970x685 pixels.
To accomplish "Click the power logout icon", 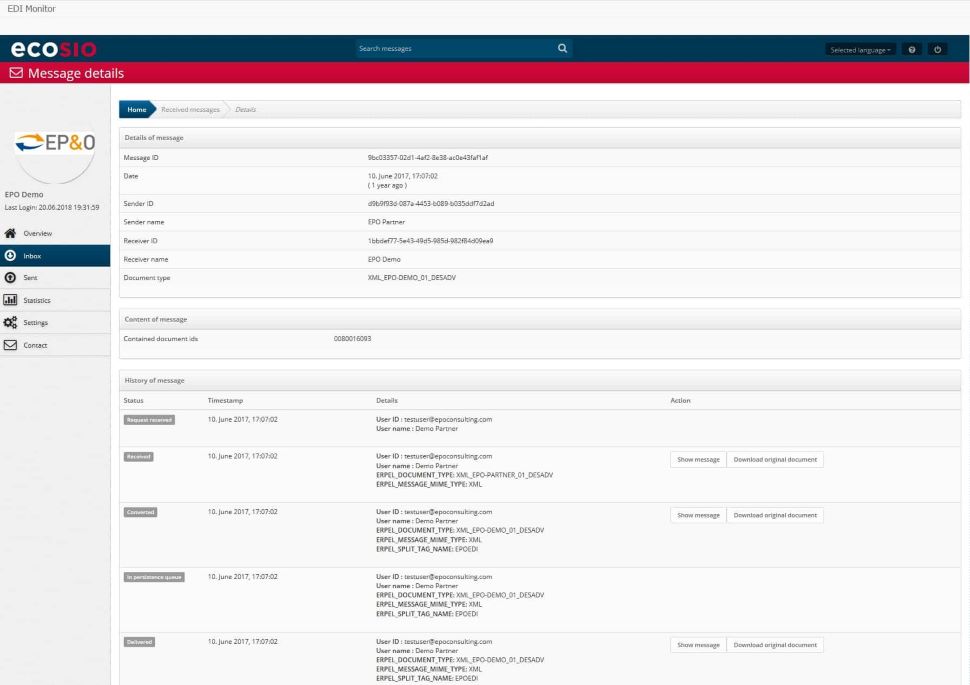I will point(937,49).
